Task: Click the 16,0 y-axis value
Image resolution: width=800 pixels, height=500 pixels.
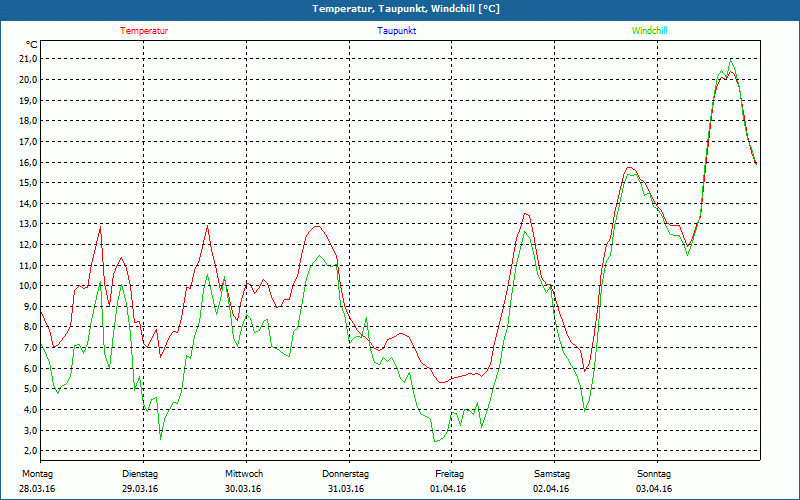Action: coord(29,162)
